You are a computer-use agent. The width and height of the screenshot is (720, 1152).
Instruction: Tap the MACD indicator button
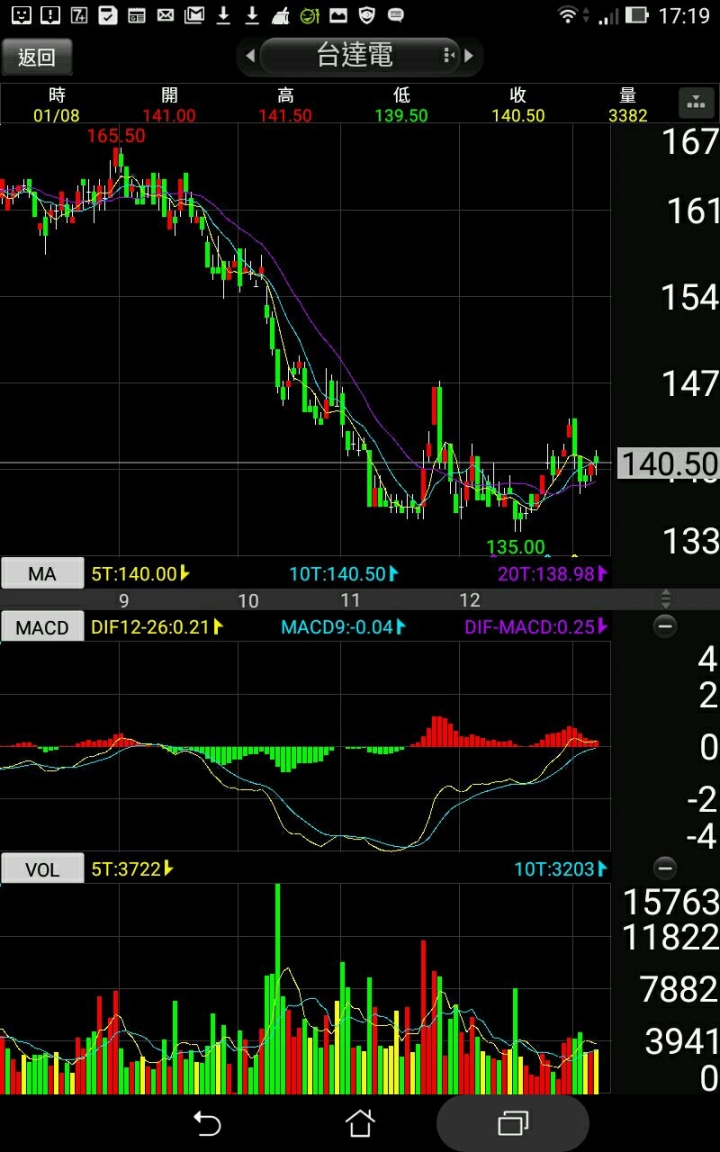coord(42,627)
